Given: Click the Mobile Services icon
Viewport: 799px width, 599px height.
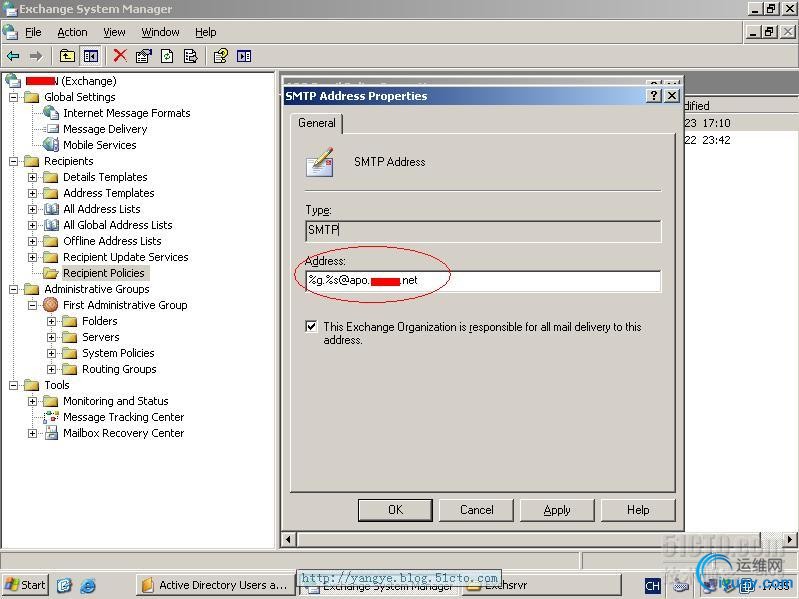Looking at the screenshot, I should (51, 145).
